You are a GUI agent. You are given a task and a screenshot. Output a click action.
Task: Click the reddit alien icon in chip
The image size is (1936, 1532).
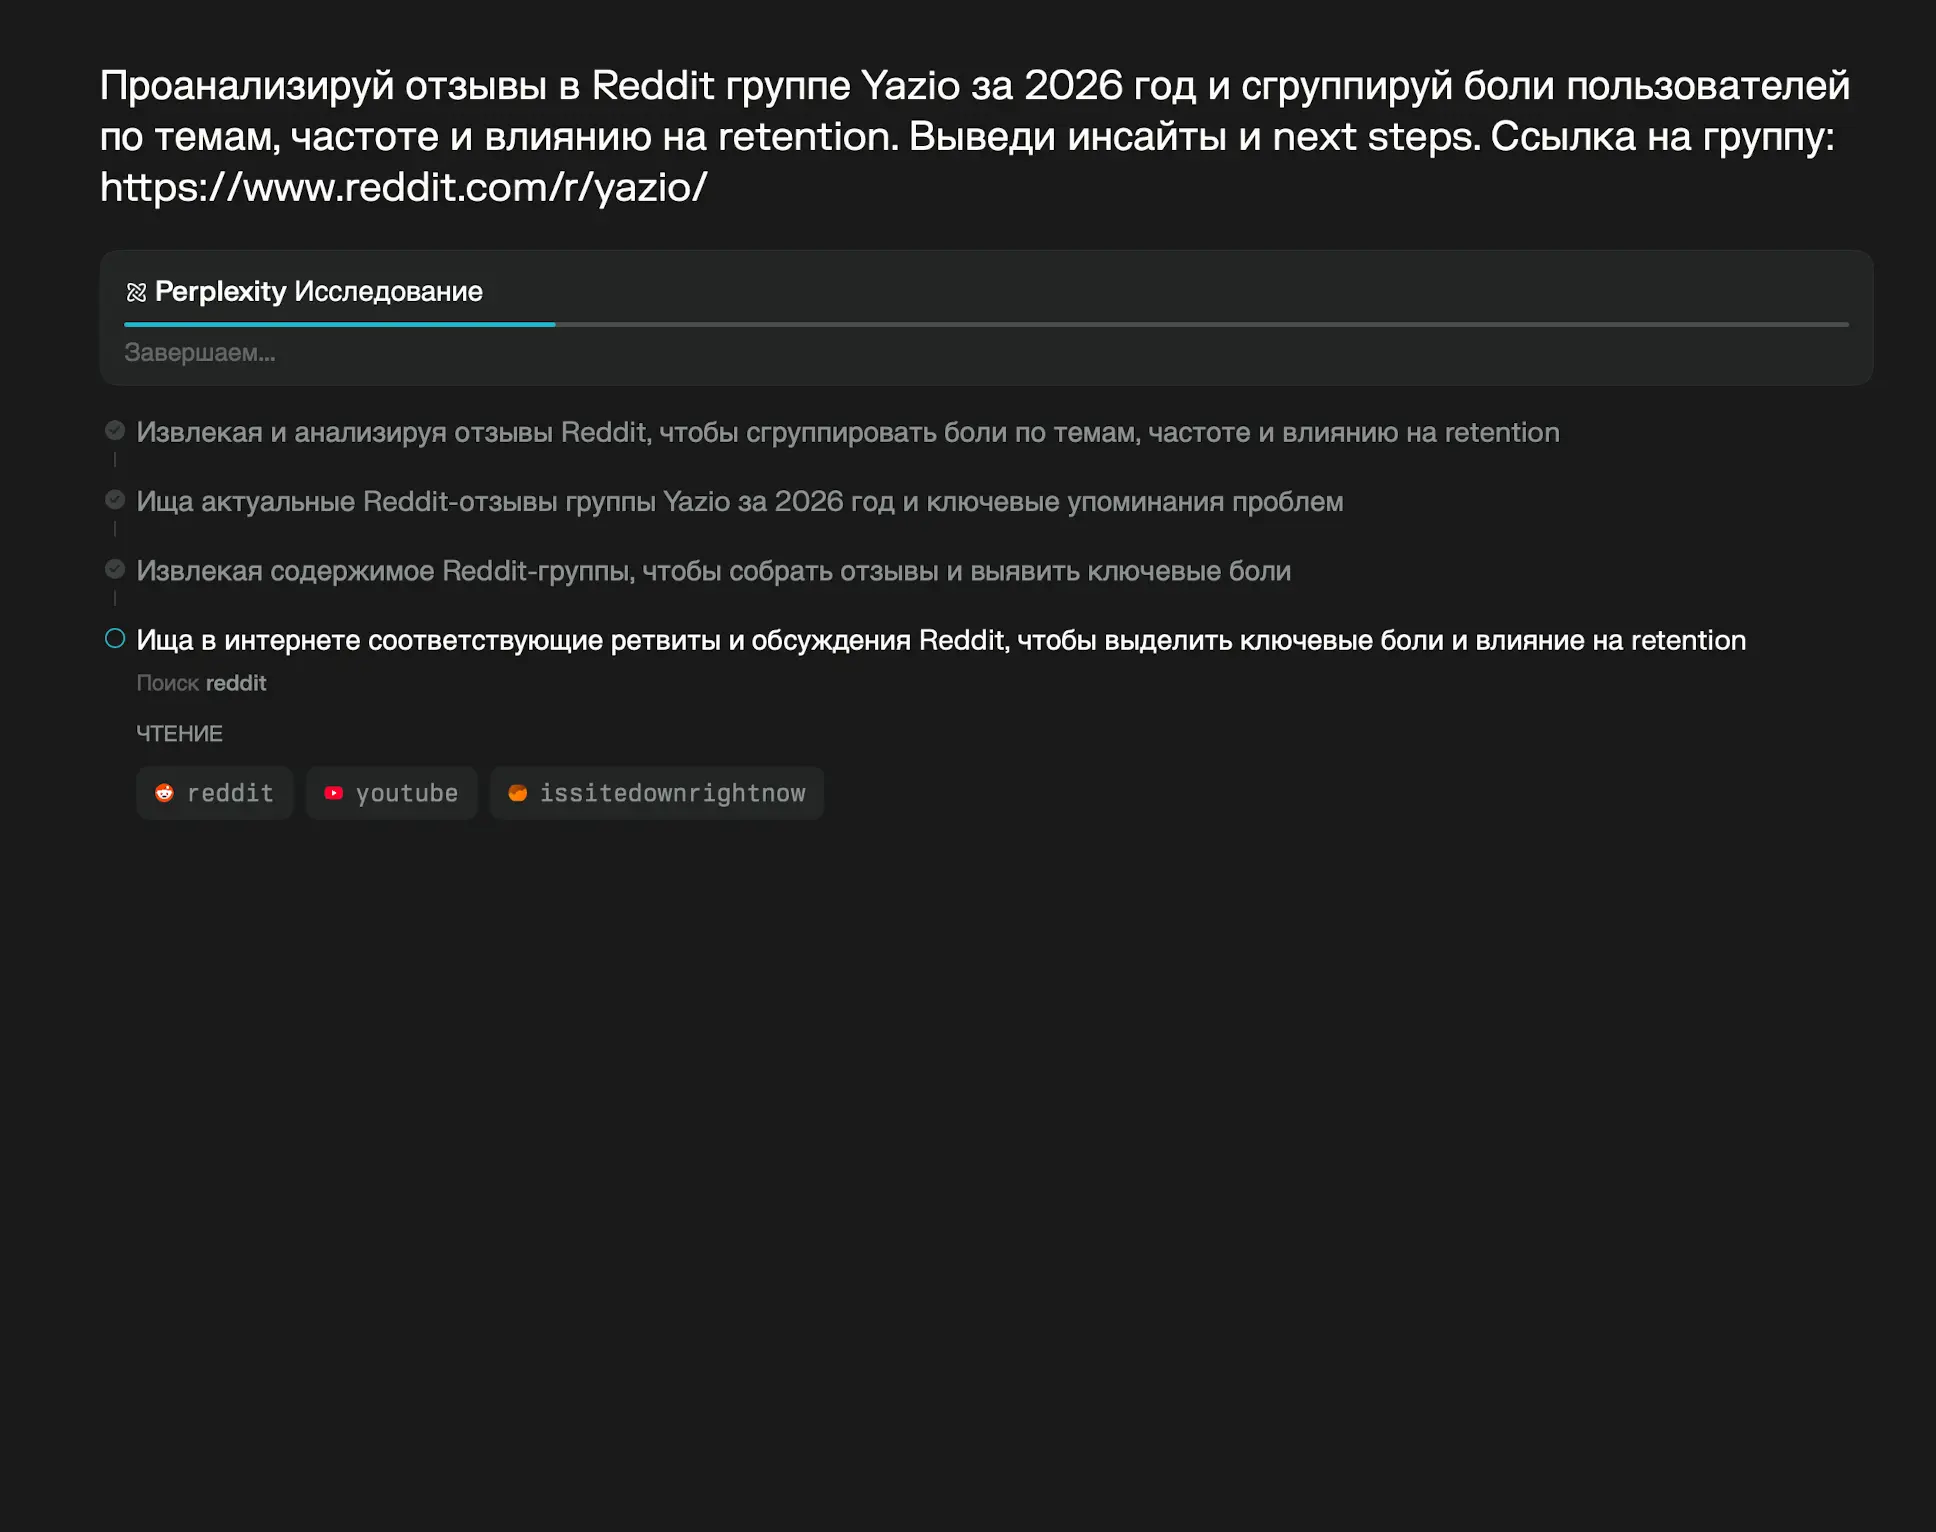pos(164,793)
